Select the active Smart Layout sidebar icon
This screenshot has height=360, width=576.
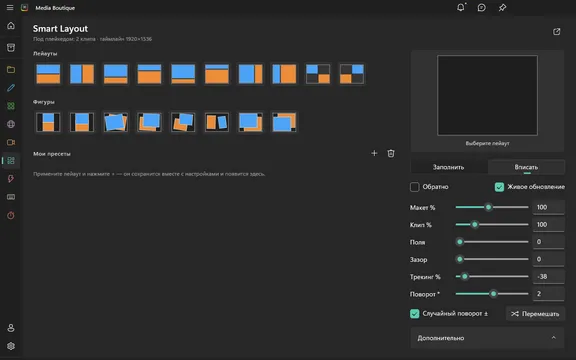tap(11, 161)
